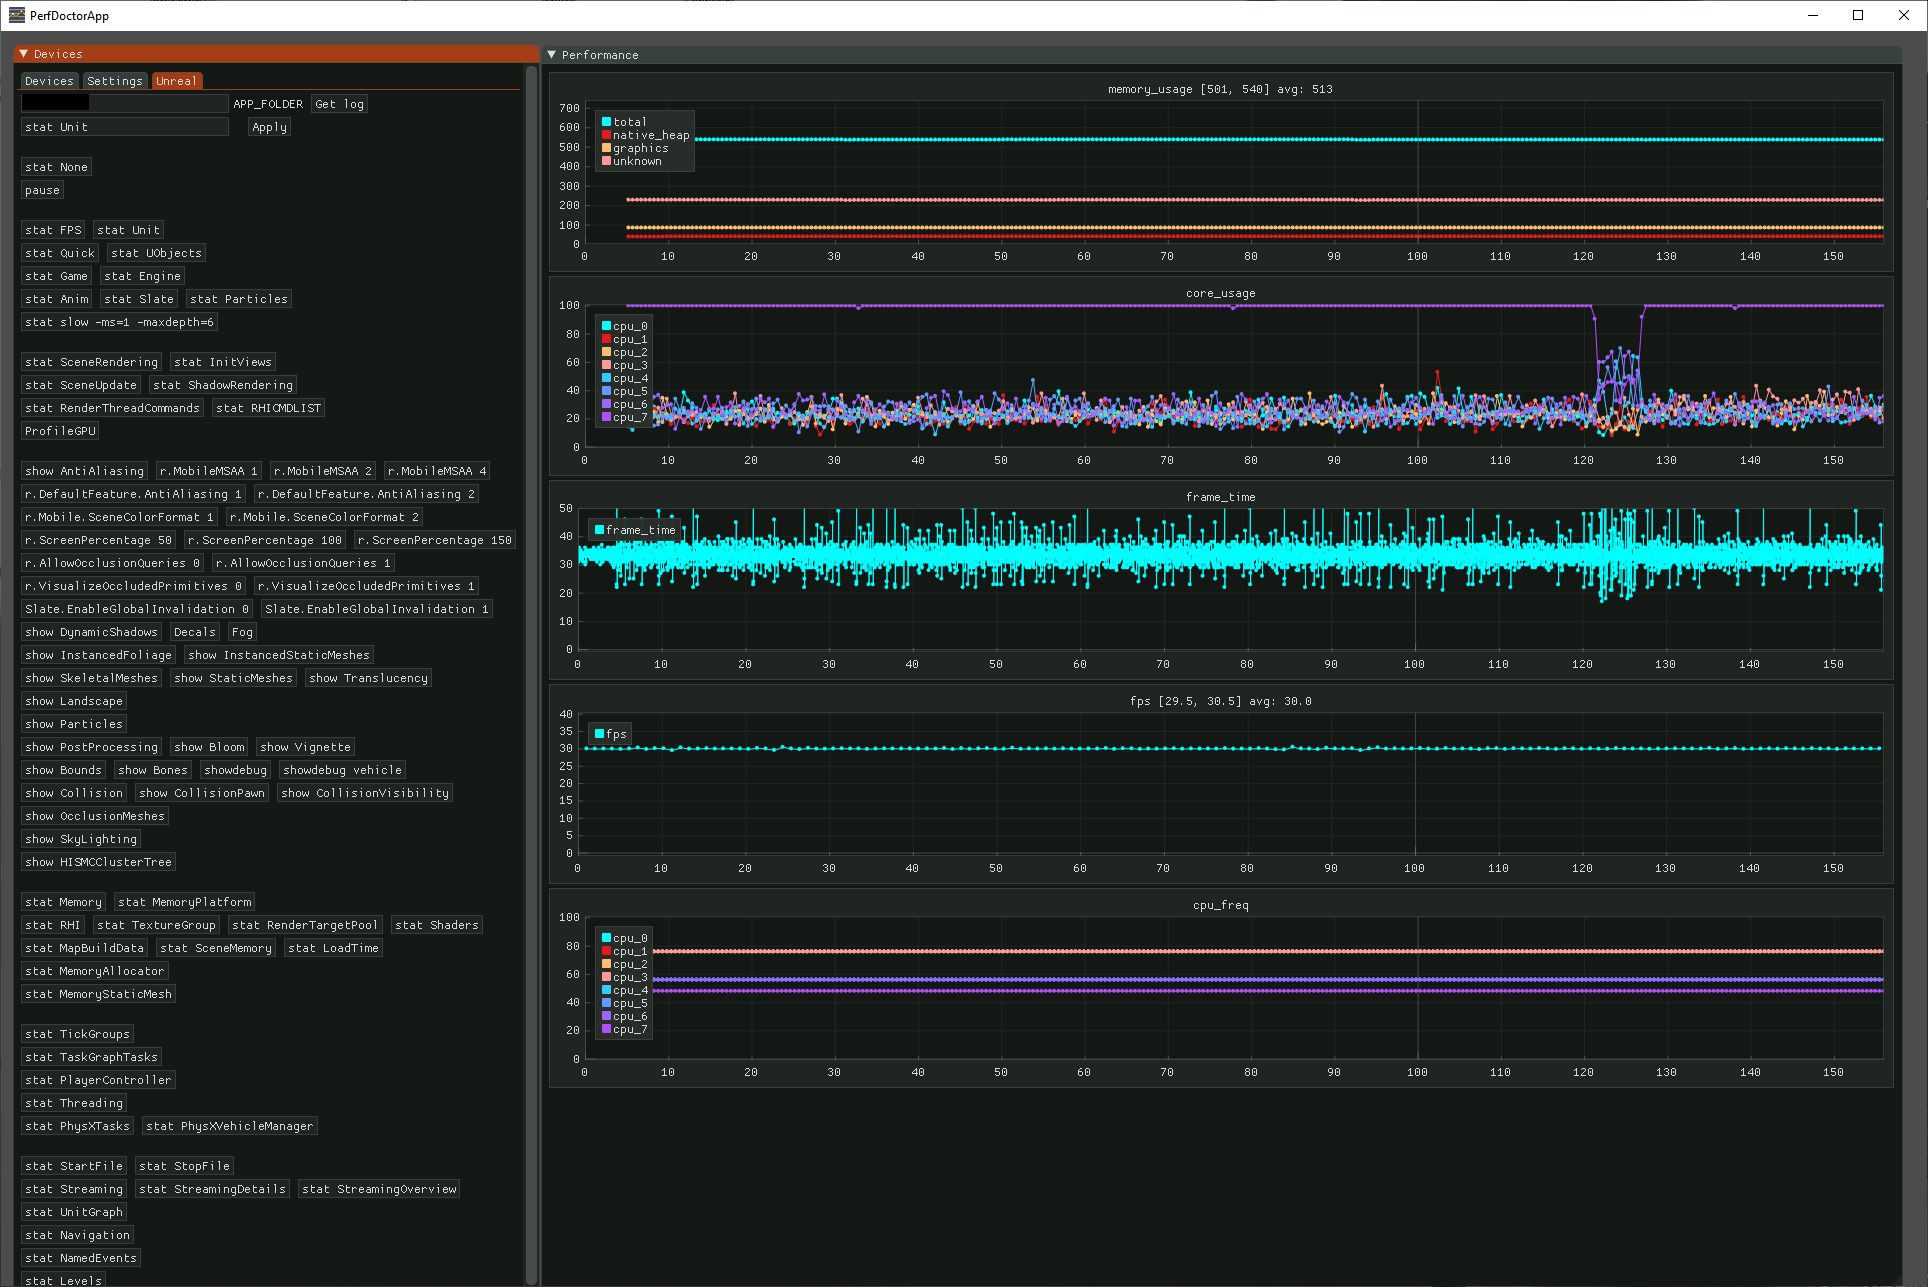
Task: Collapse the Devices panel triangle
Action: (24, 54)
